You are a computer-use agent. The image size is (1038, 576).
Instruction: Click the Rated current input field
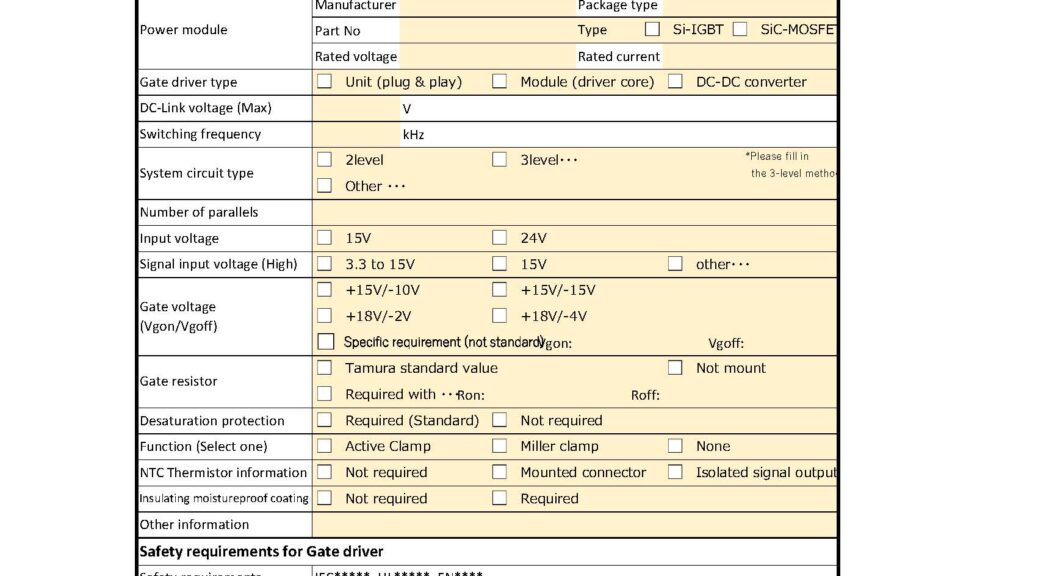pyautogui.click(x=749, y=56)
